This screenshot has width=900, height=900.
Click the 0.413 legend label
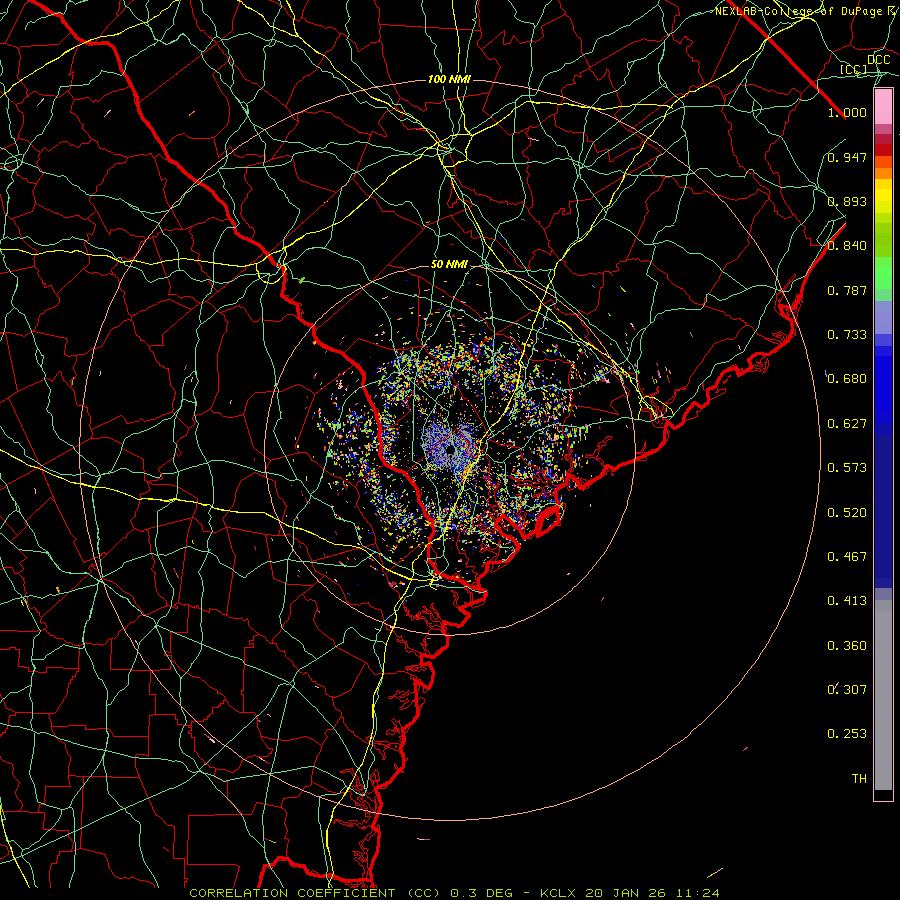coord(847,601)
